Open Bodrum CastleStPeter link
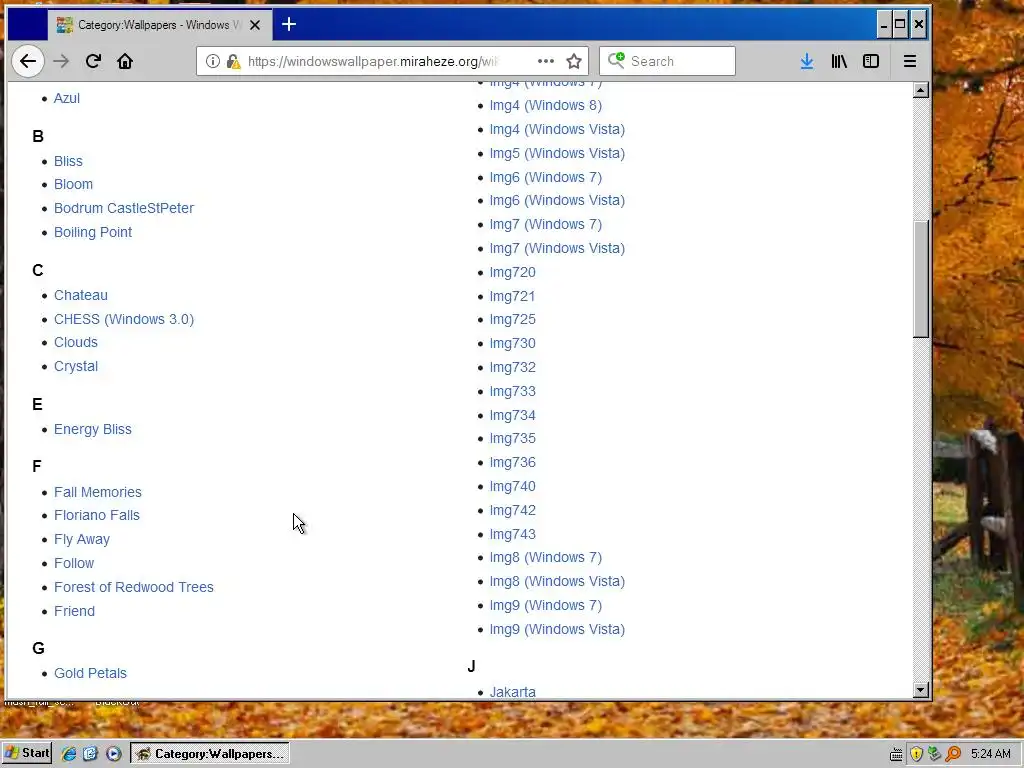1024x768 pixels. click(123, 208)
